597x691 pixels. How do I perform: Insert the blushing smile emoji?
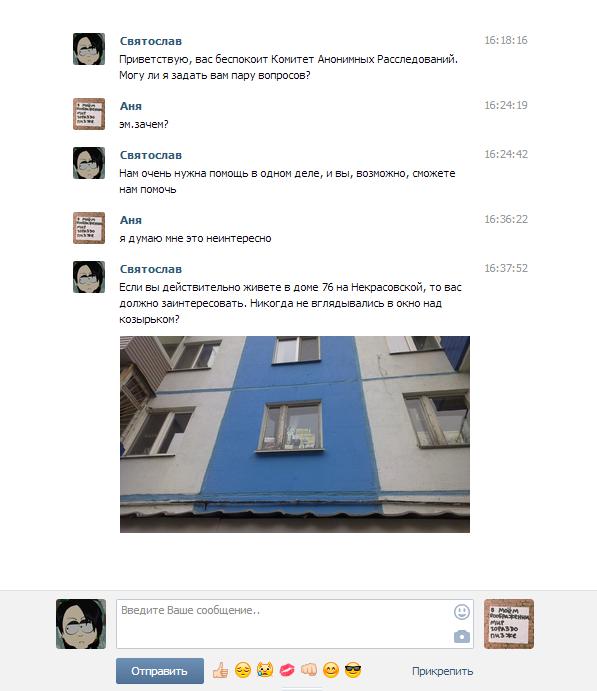pyautogui.click(x=331, y=670)
